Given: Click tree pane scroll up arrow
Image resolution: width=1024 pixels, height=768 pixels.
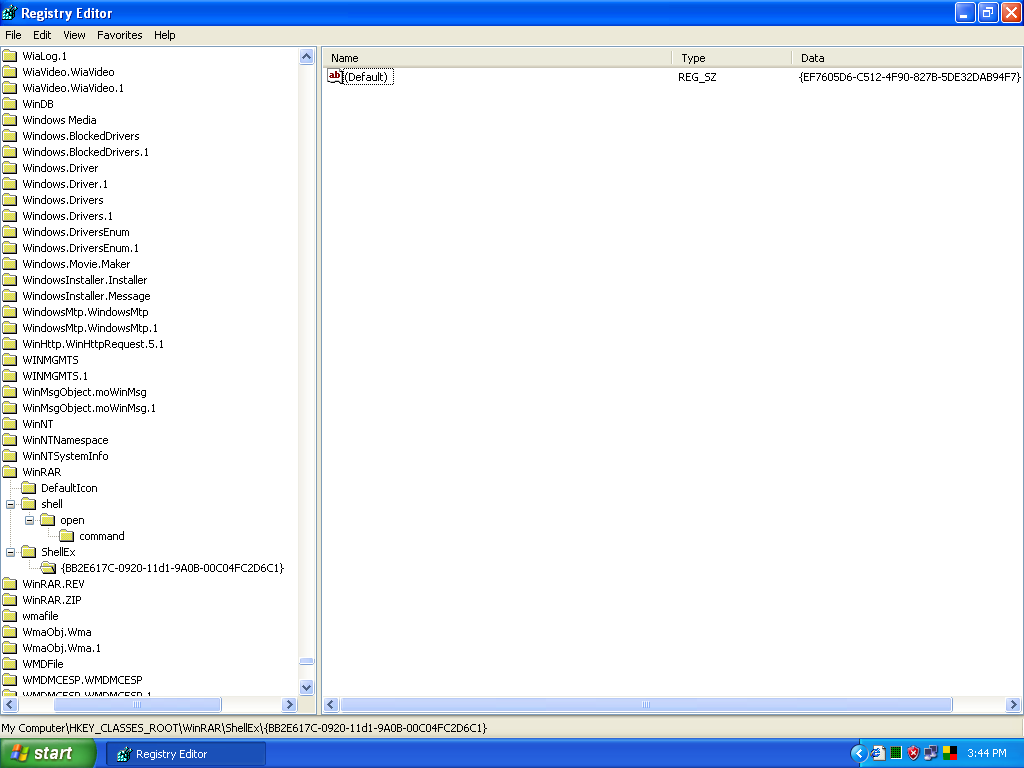Looking at the screenshot, I should pyautogui.click(x=306, y=57).
